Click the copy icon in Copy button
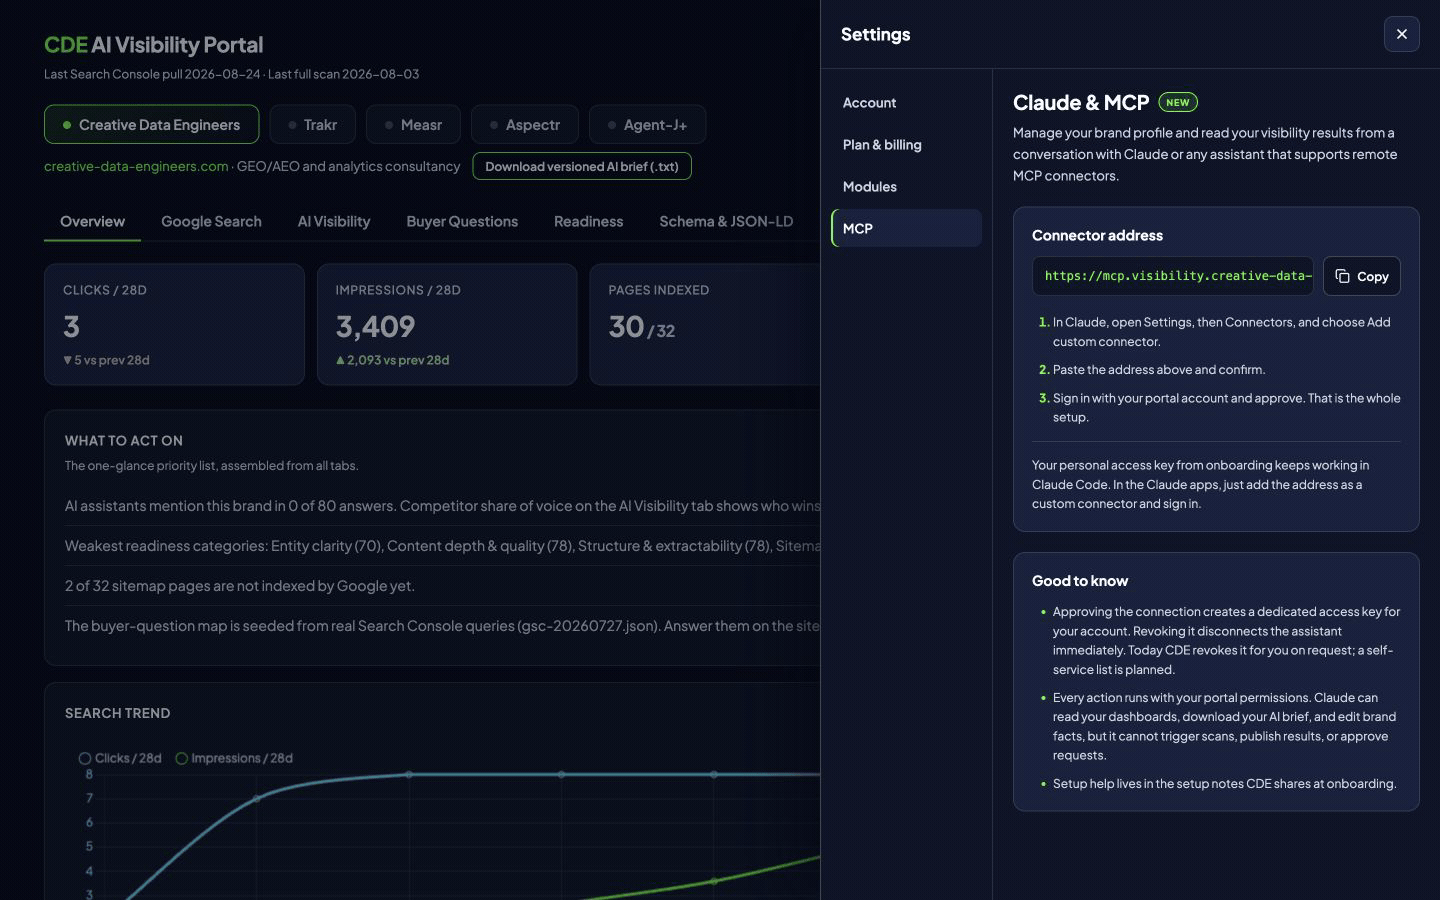This screenshot has height=900, width=1440. click(1342, 276)
